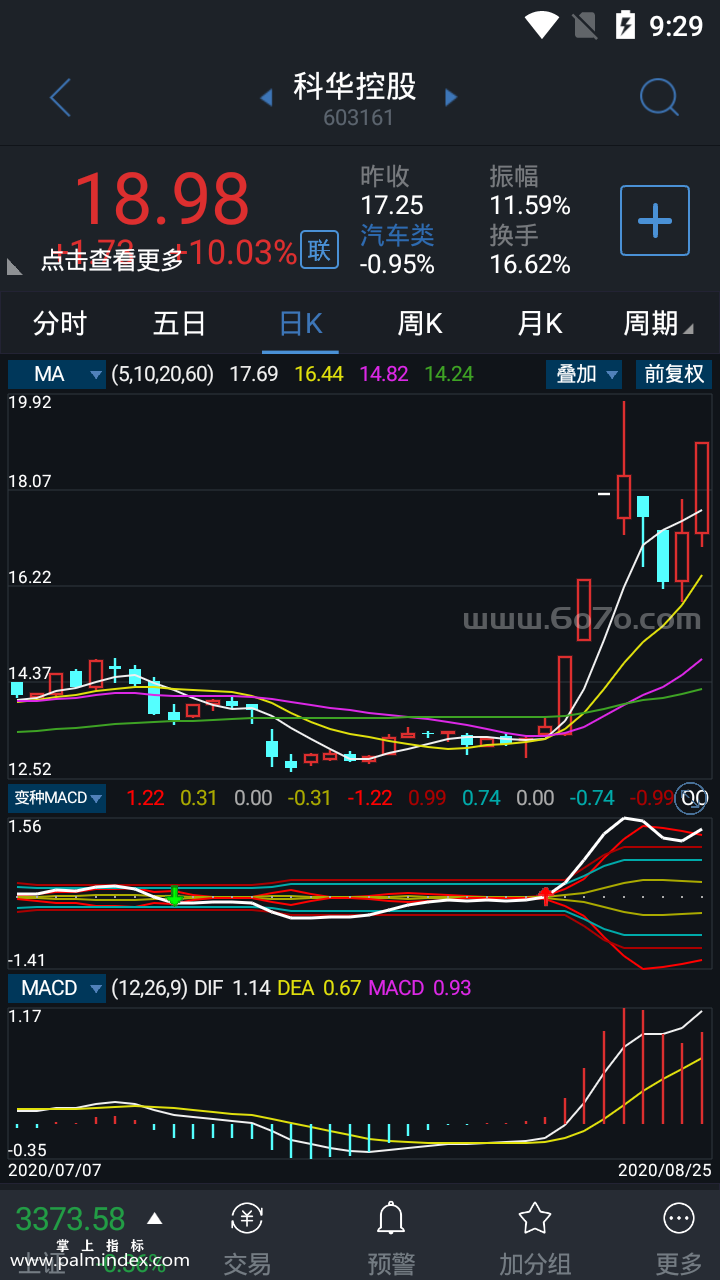Tap the 振幅 value 11.59%

[x=530, y=206]
